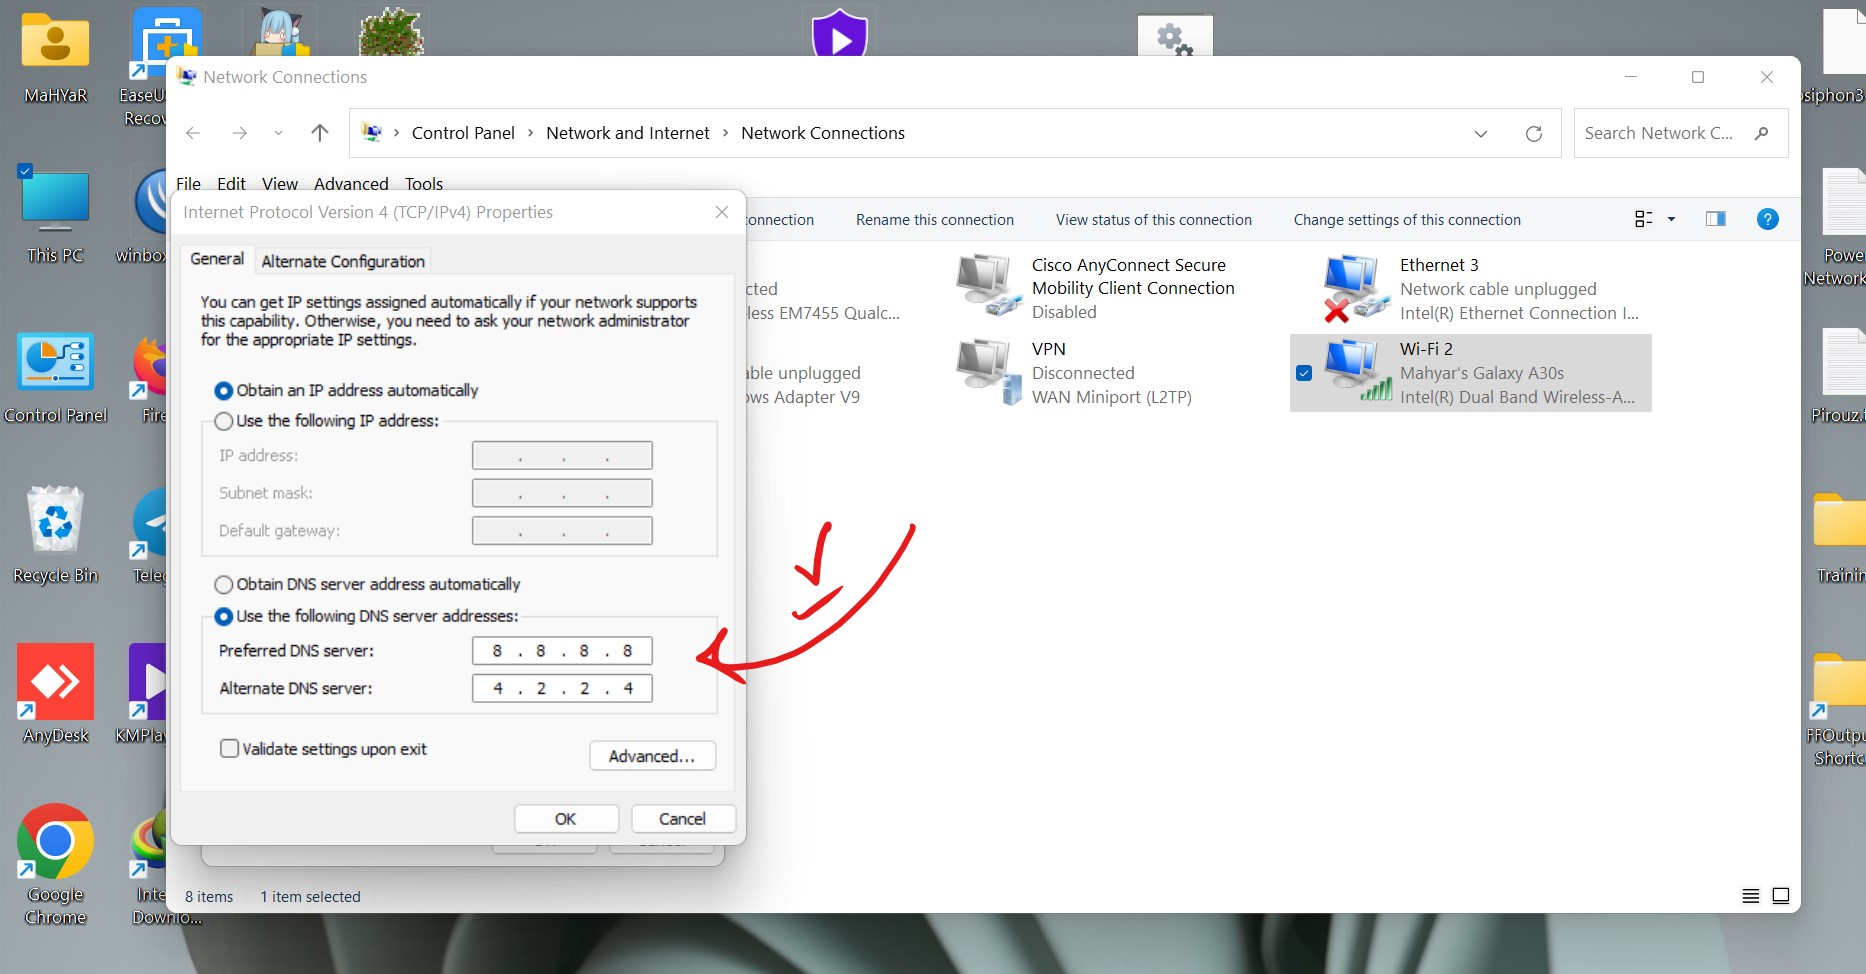The image size is (1866, 974).
Task: Go up one level with the up arrow
Action: click(x=320, y=133)
